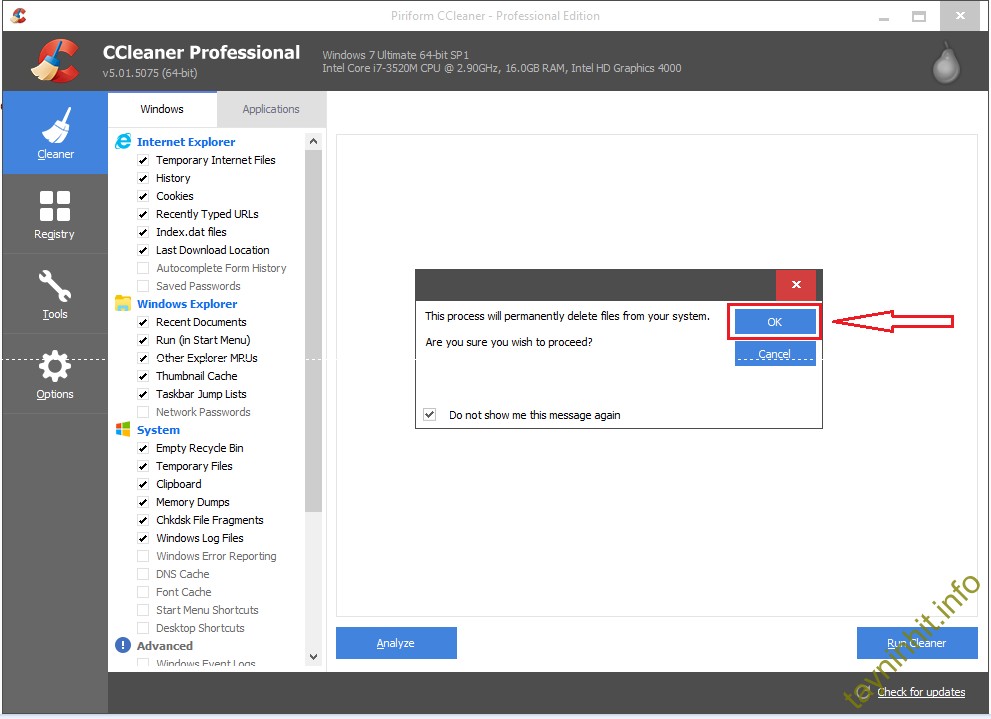Click the Piriform pear logo
The image size is (991, 719).
(x=945, y=62)
